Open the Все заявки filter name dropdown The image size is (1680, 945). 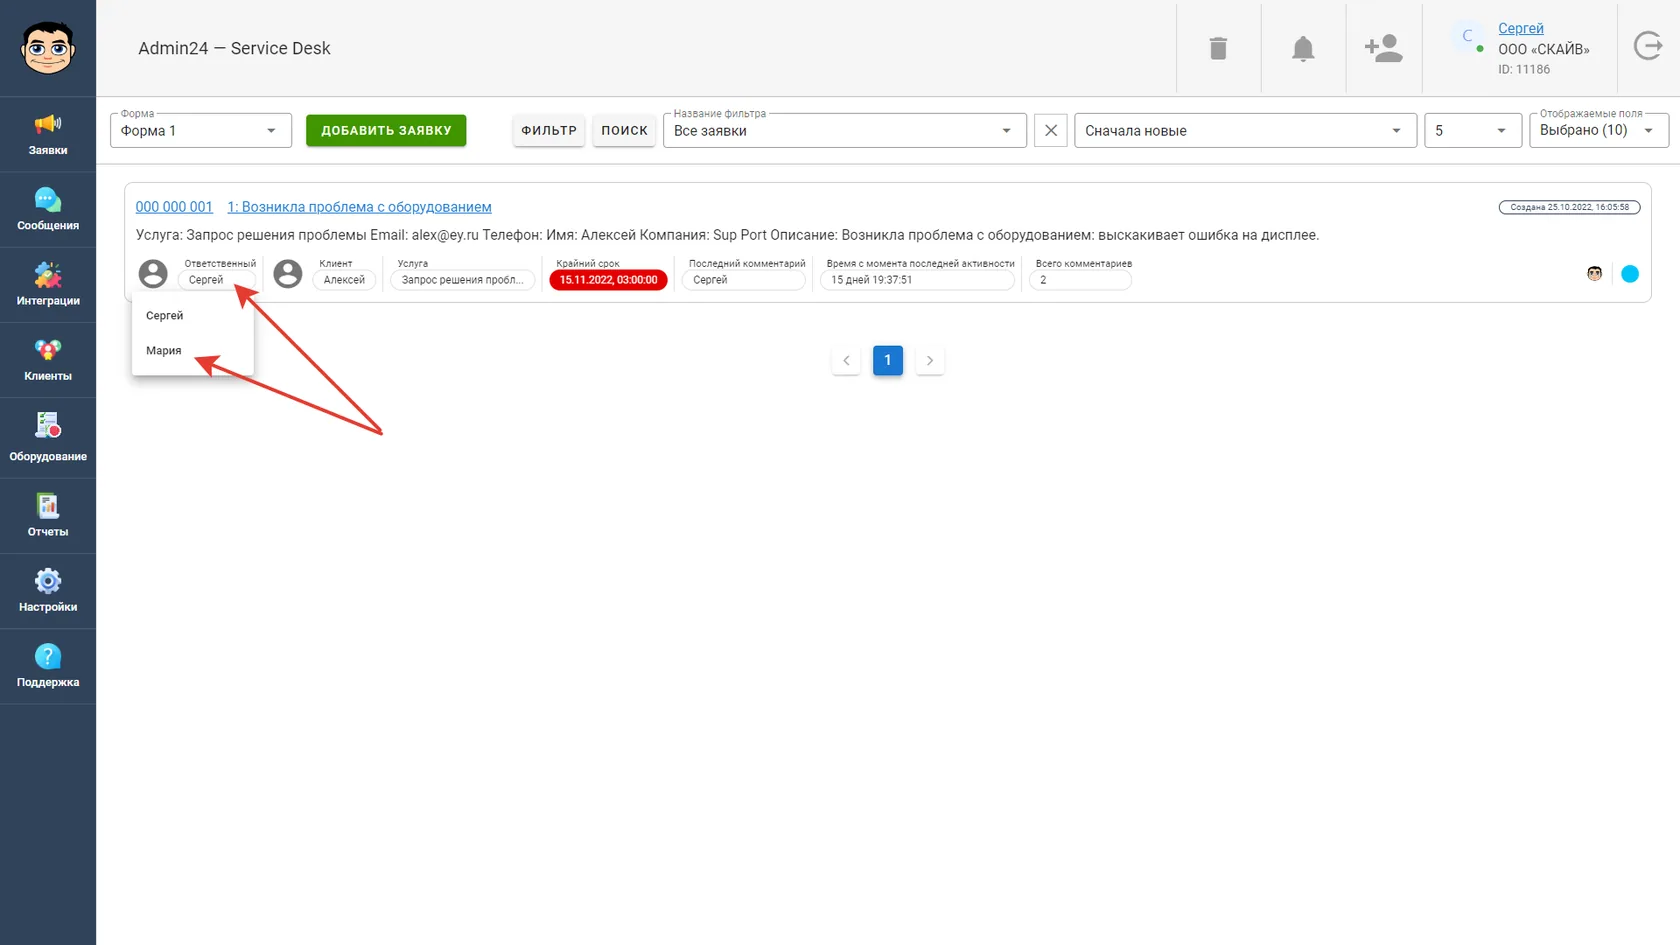pos(845,130)
